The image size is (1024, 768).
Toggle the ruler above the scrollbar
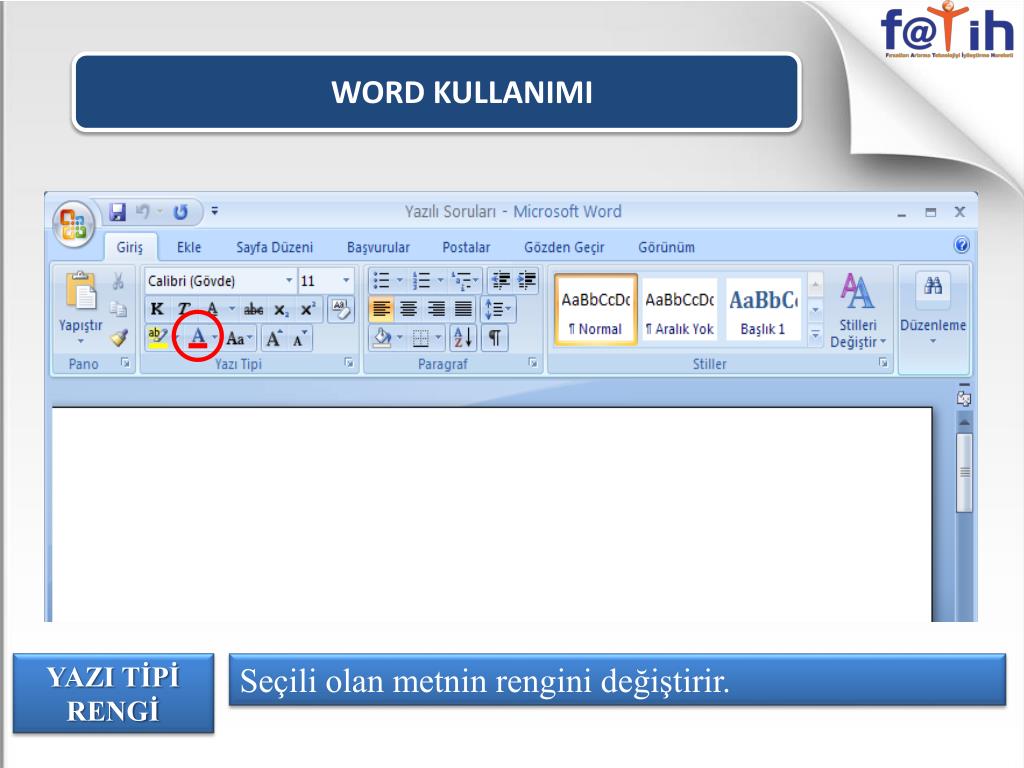(965, 384)
